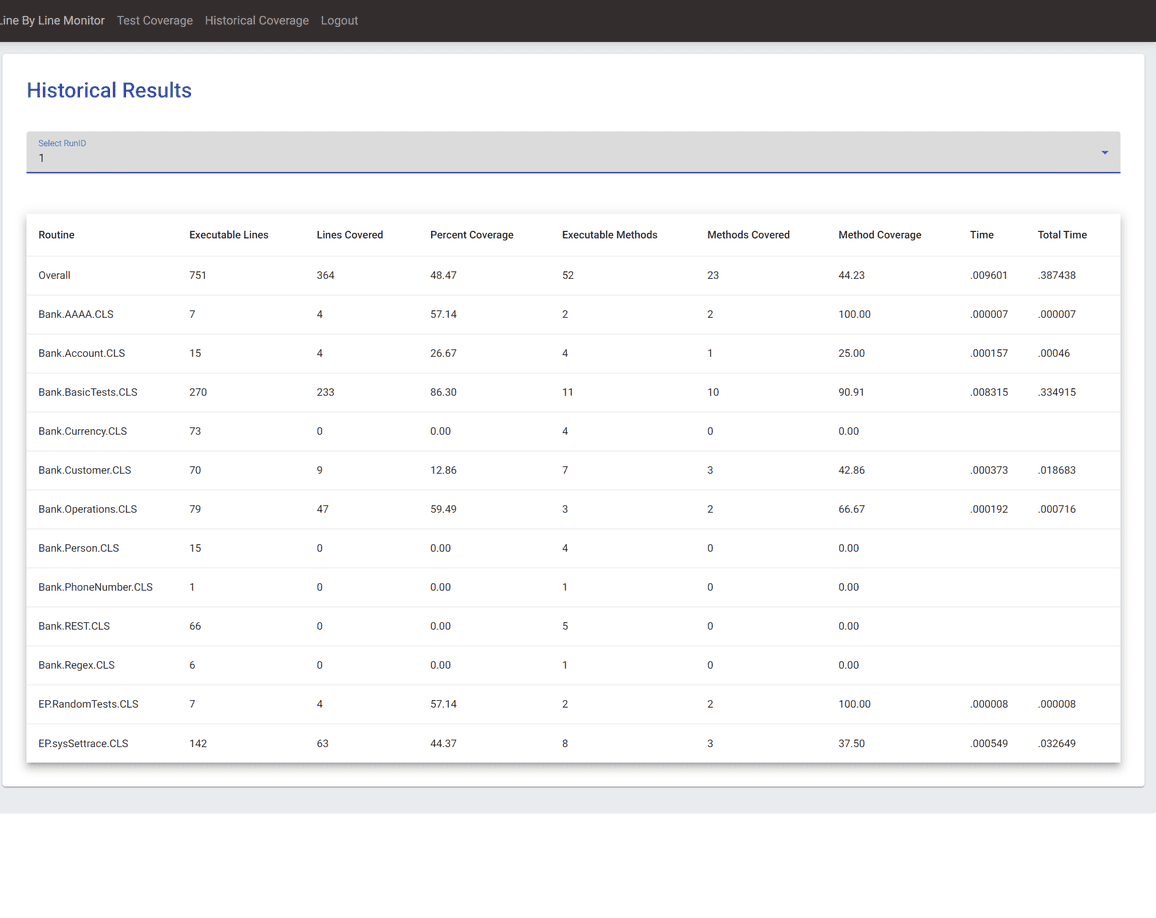Select the Bank.AAAA.CLS routine row
1156x918 pixels.
click(x=76, y=314)
